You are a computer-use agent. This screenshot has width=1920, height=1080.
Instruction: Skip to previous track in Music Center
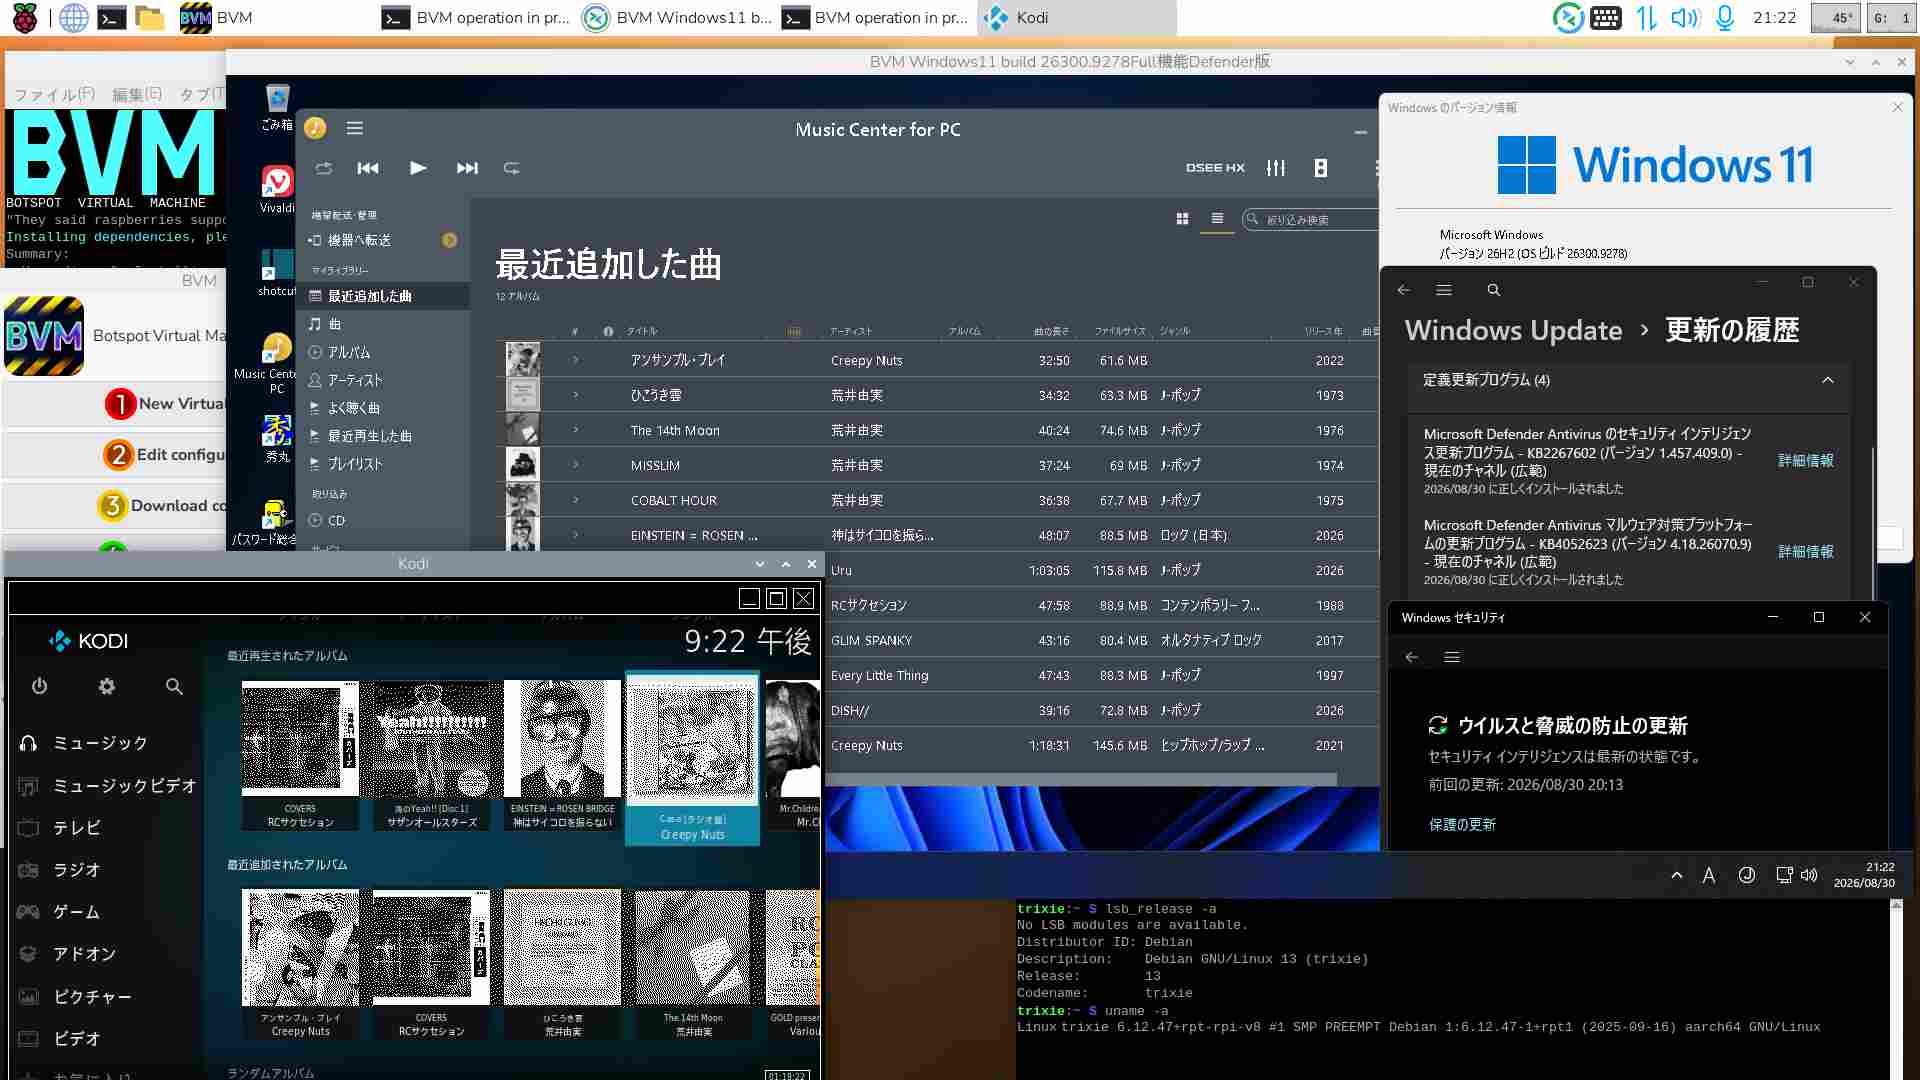(x=368, y=168)
